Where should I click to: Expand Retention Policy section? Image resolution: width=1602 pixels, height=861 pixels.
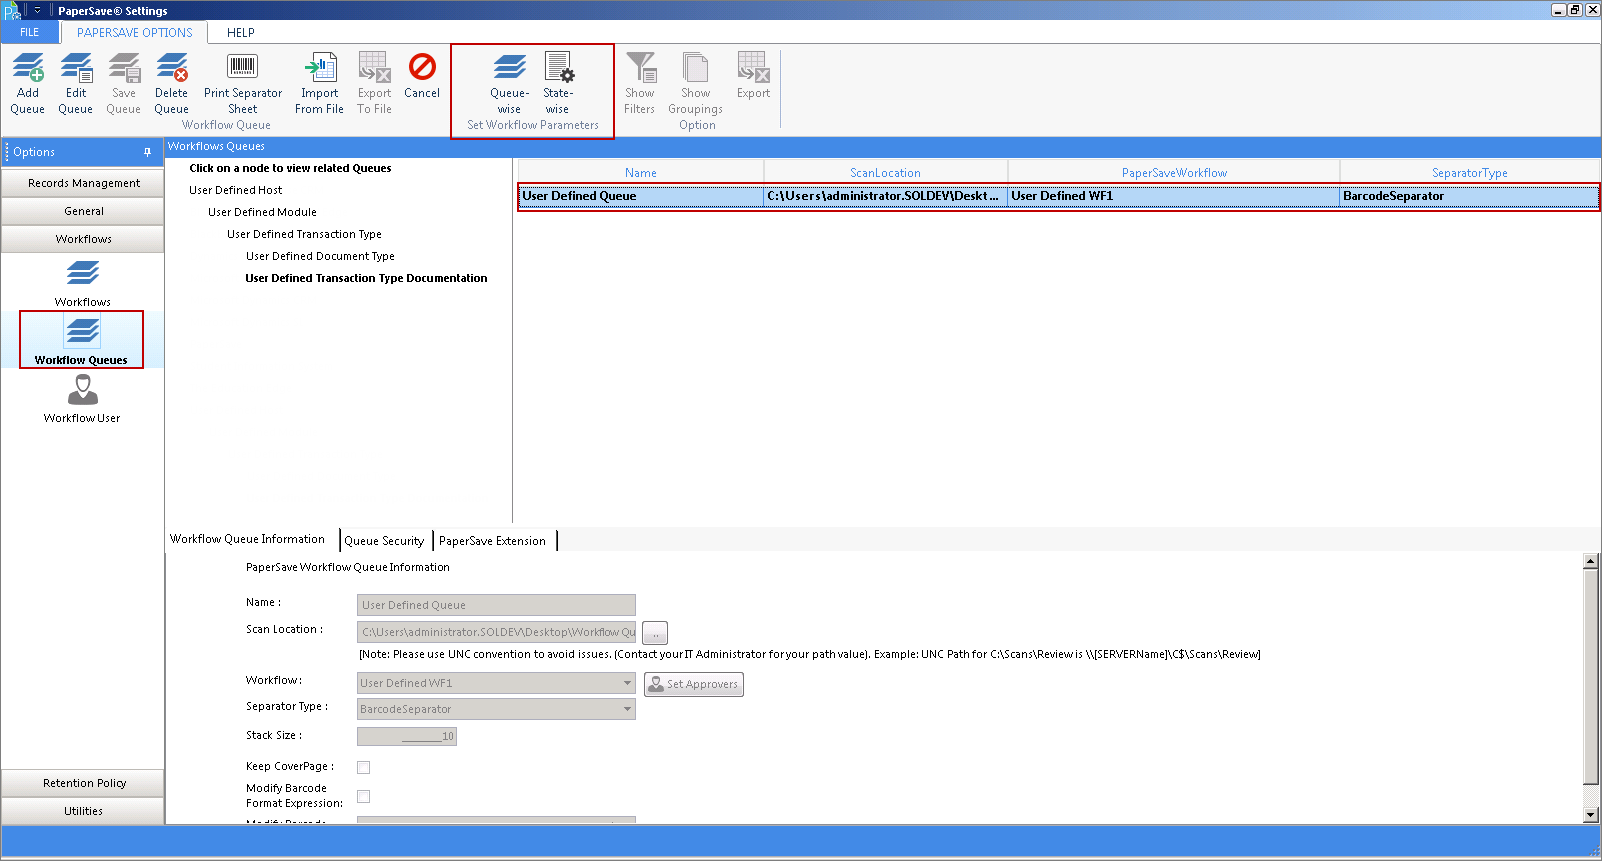pos(83,783)
